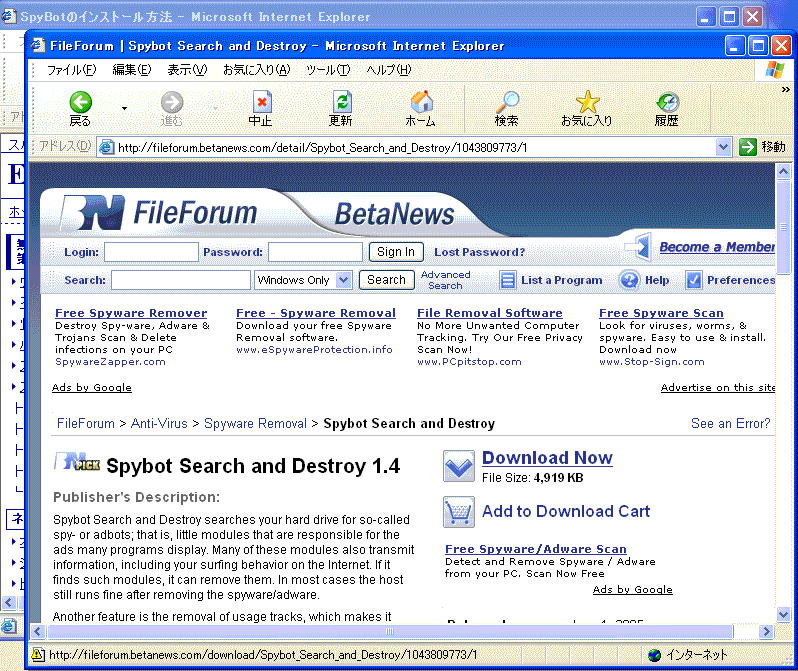Image resolution: width=798 pixels, height=671 pixels.
Task: Click the See an Error? link
Action: [x=730, y=424]
